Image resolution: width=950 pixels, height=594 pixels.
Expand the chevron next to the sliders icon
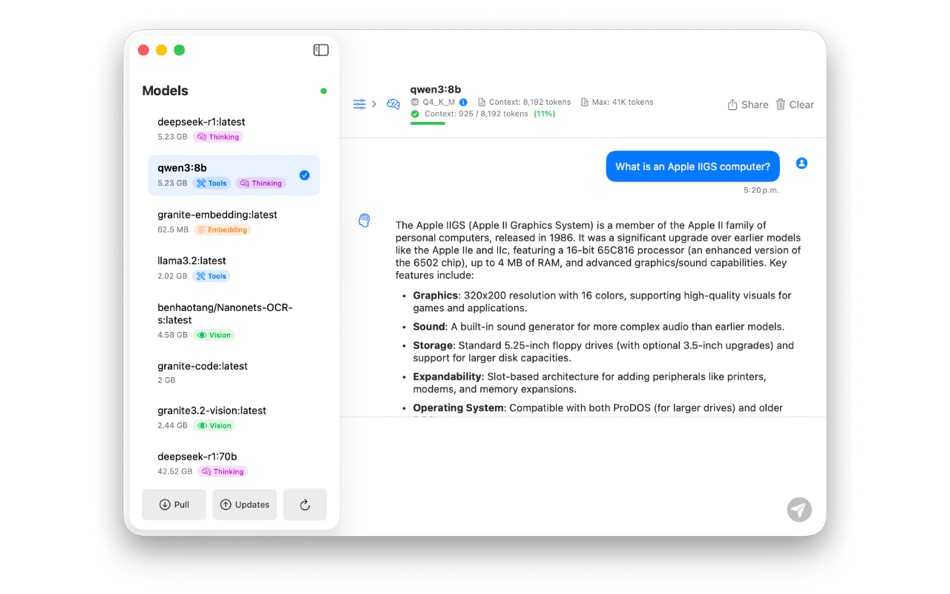(x=376, y=103)
